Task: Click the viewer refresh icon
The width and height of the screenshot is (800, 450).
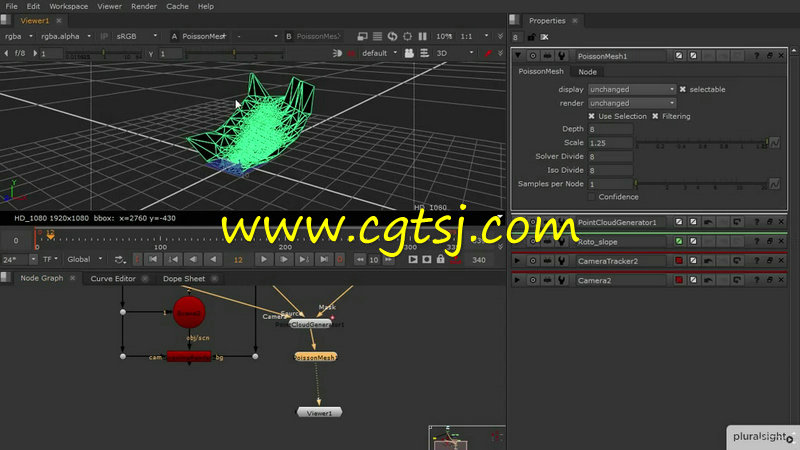Action: [392, 36]
